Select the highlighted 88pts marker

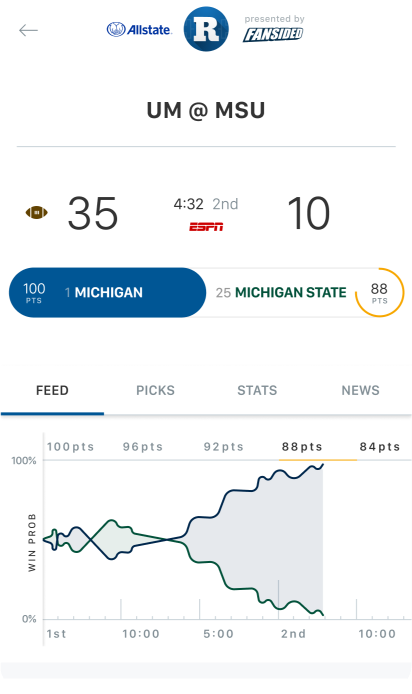(302, 447)
